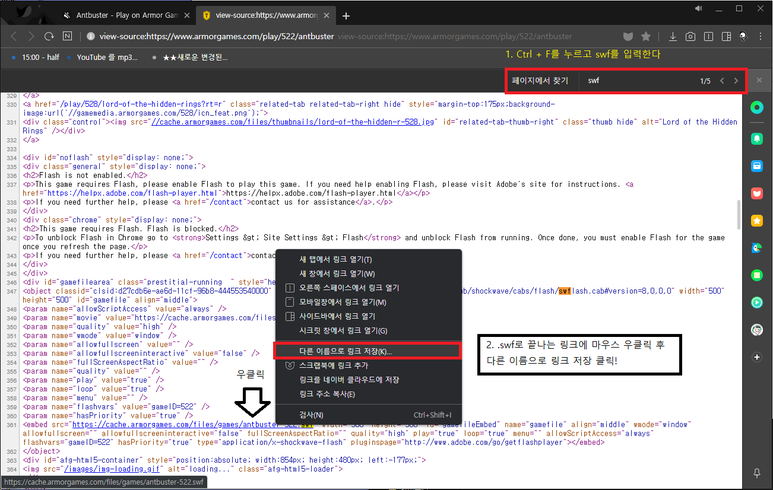The height and width of the screenshot is (490, 773).
Task: Open the green bell sidebar icon
Action: (x=757, y=139)
